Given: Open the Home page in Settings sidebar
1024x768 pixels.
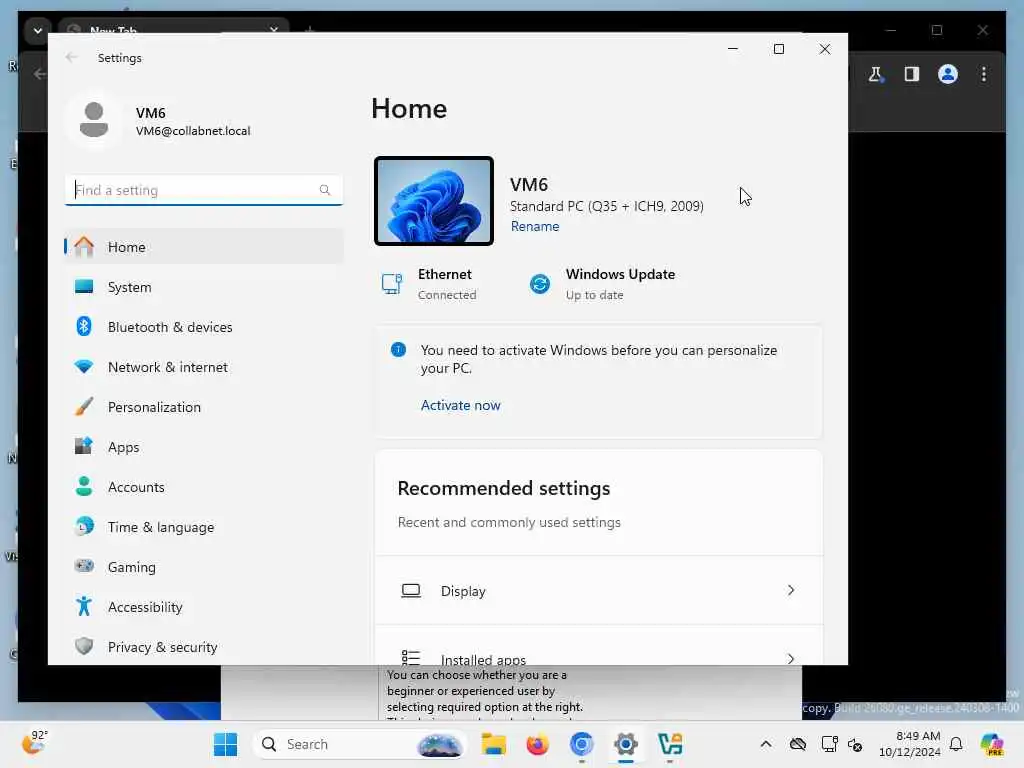Looking at the screenshot, I should click(x=204, y=247).
